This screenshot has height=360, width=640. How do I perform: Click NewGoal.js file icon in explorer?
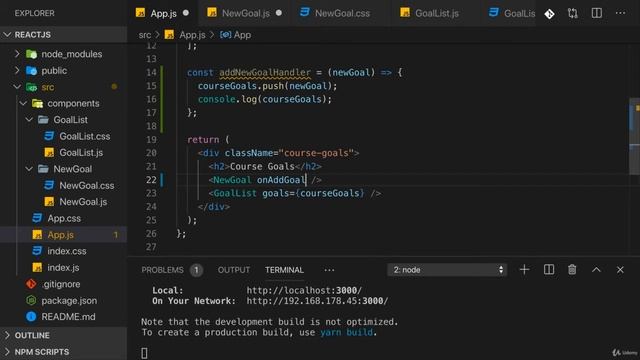point(49,202)
